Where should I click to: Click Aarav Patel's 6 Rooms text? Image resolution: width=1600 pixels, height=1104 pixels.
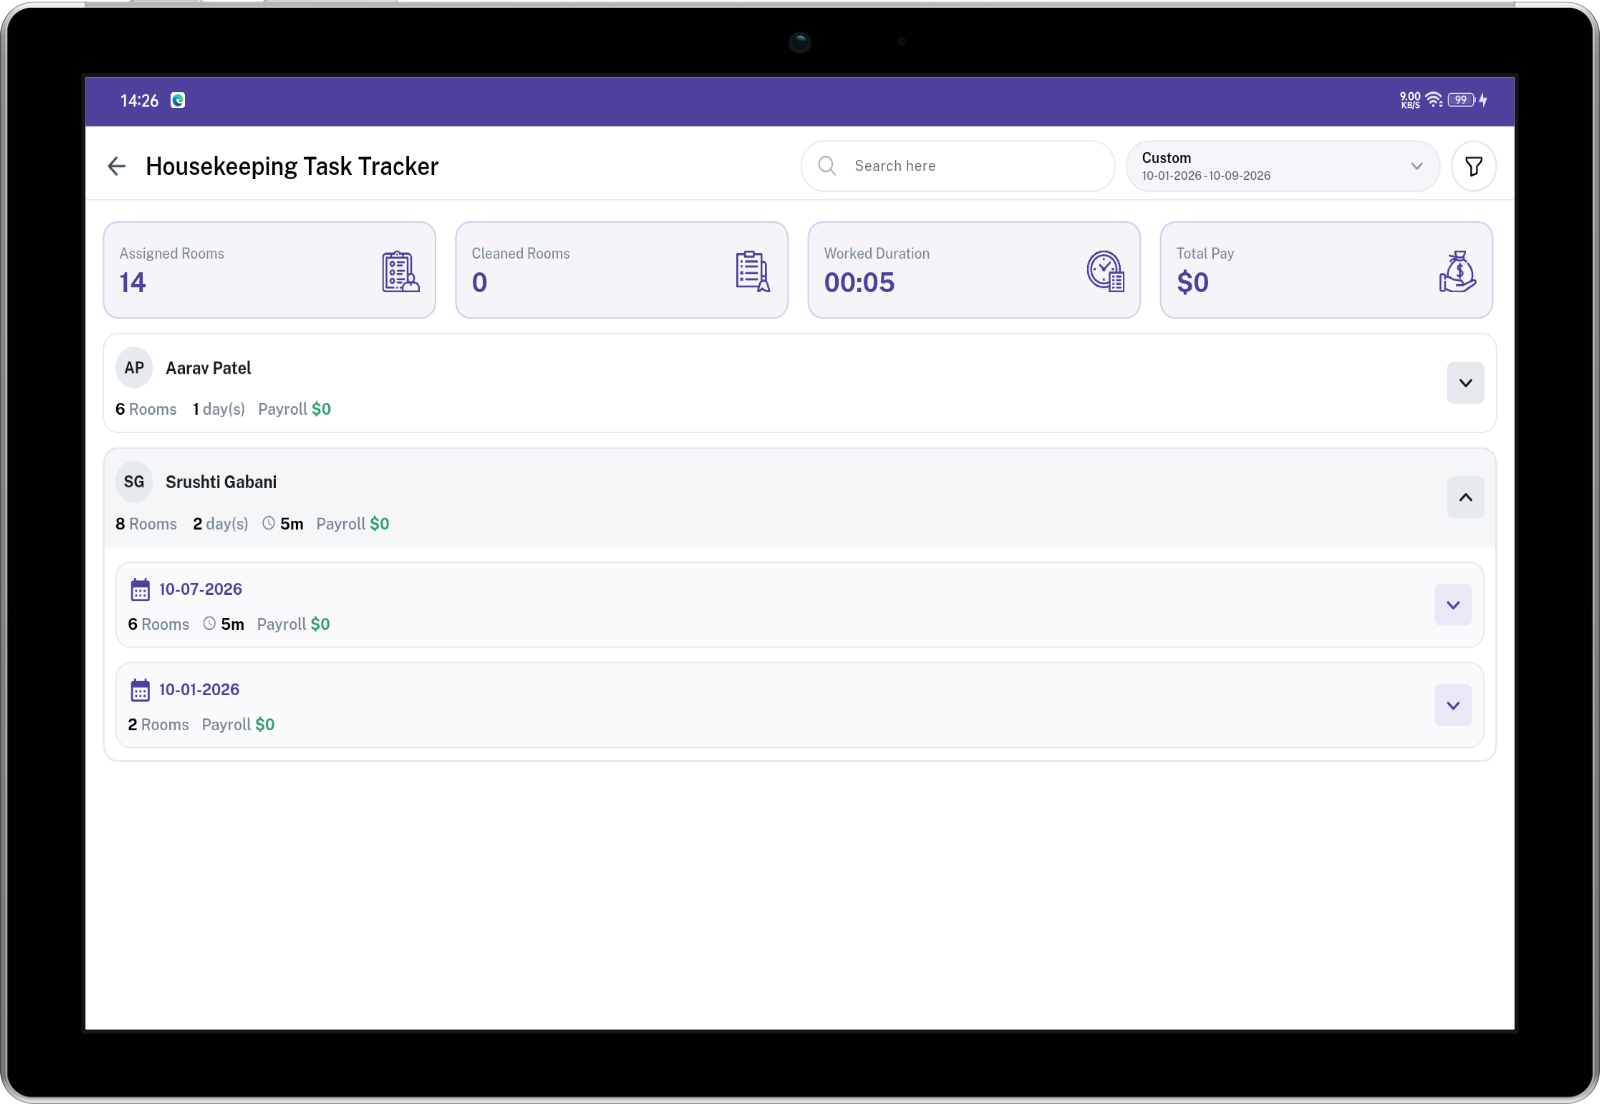146,409
